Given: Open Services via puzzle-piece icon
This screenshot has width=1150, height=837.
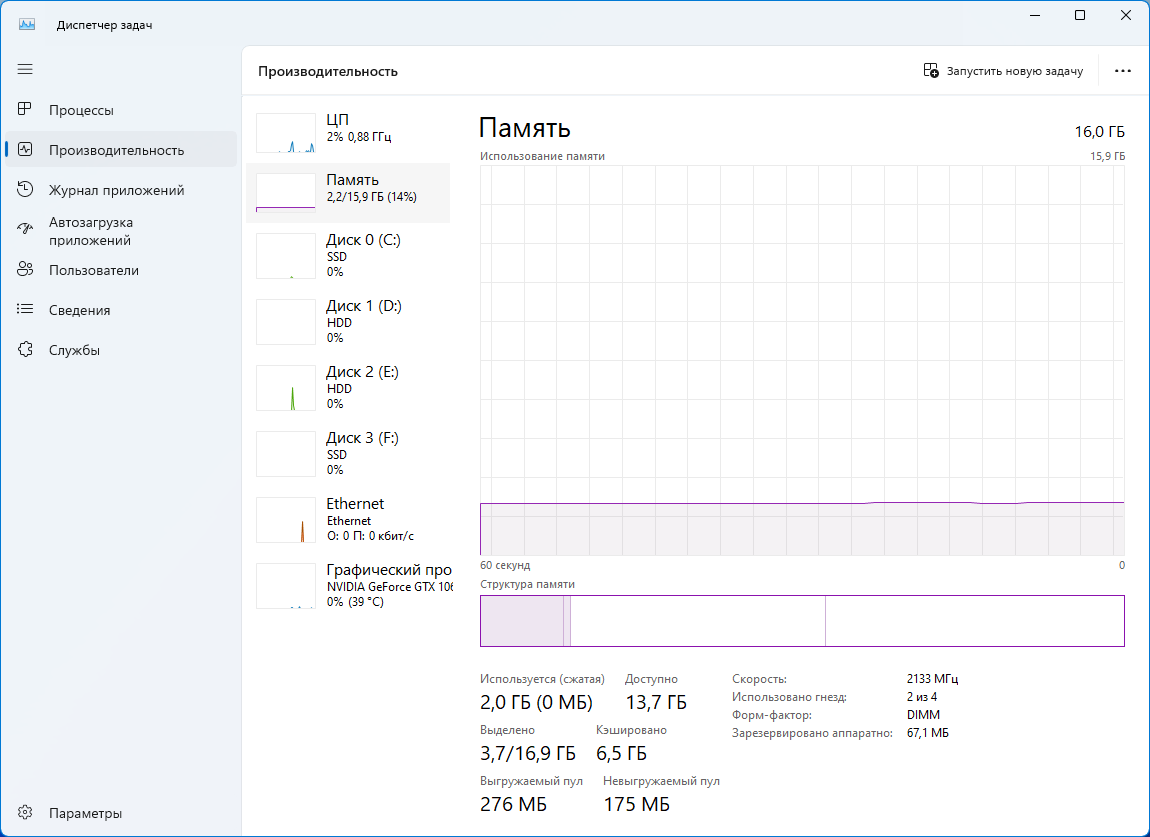Looking at the screenshot, I should [26, 350].
